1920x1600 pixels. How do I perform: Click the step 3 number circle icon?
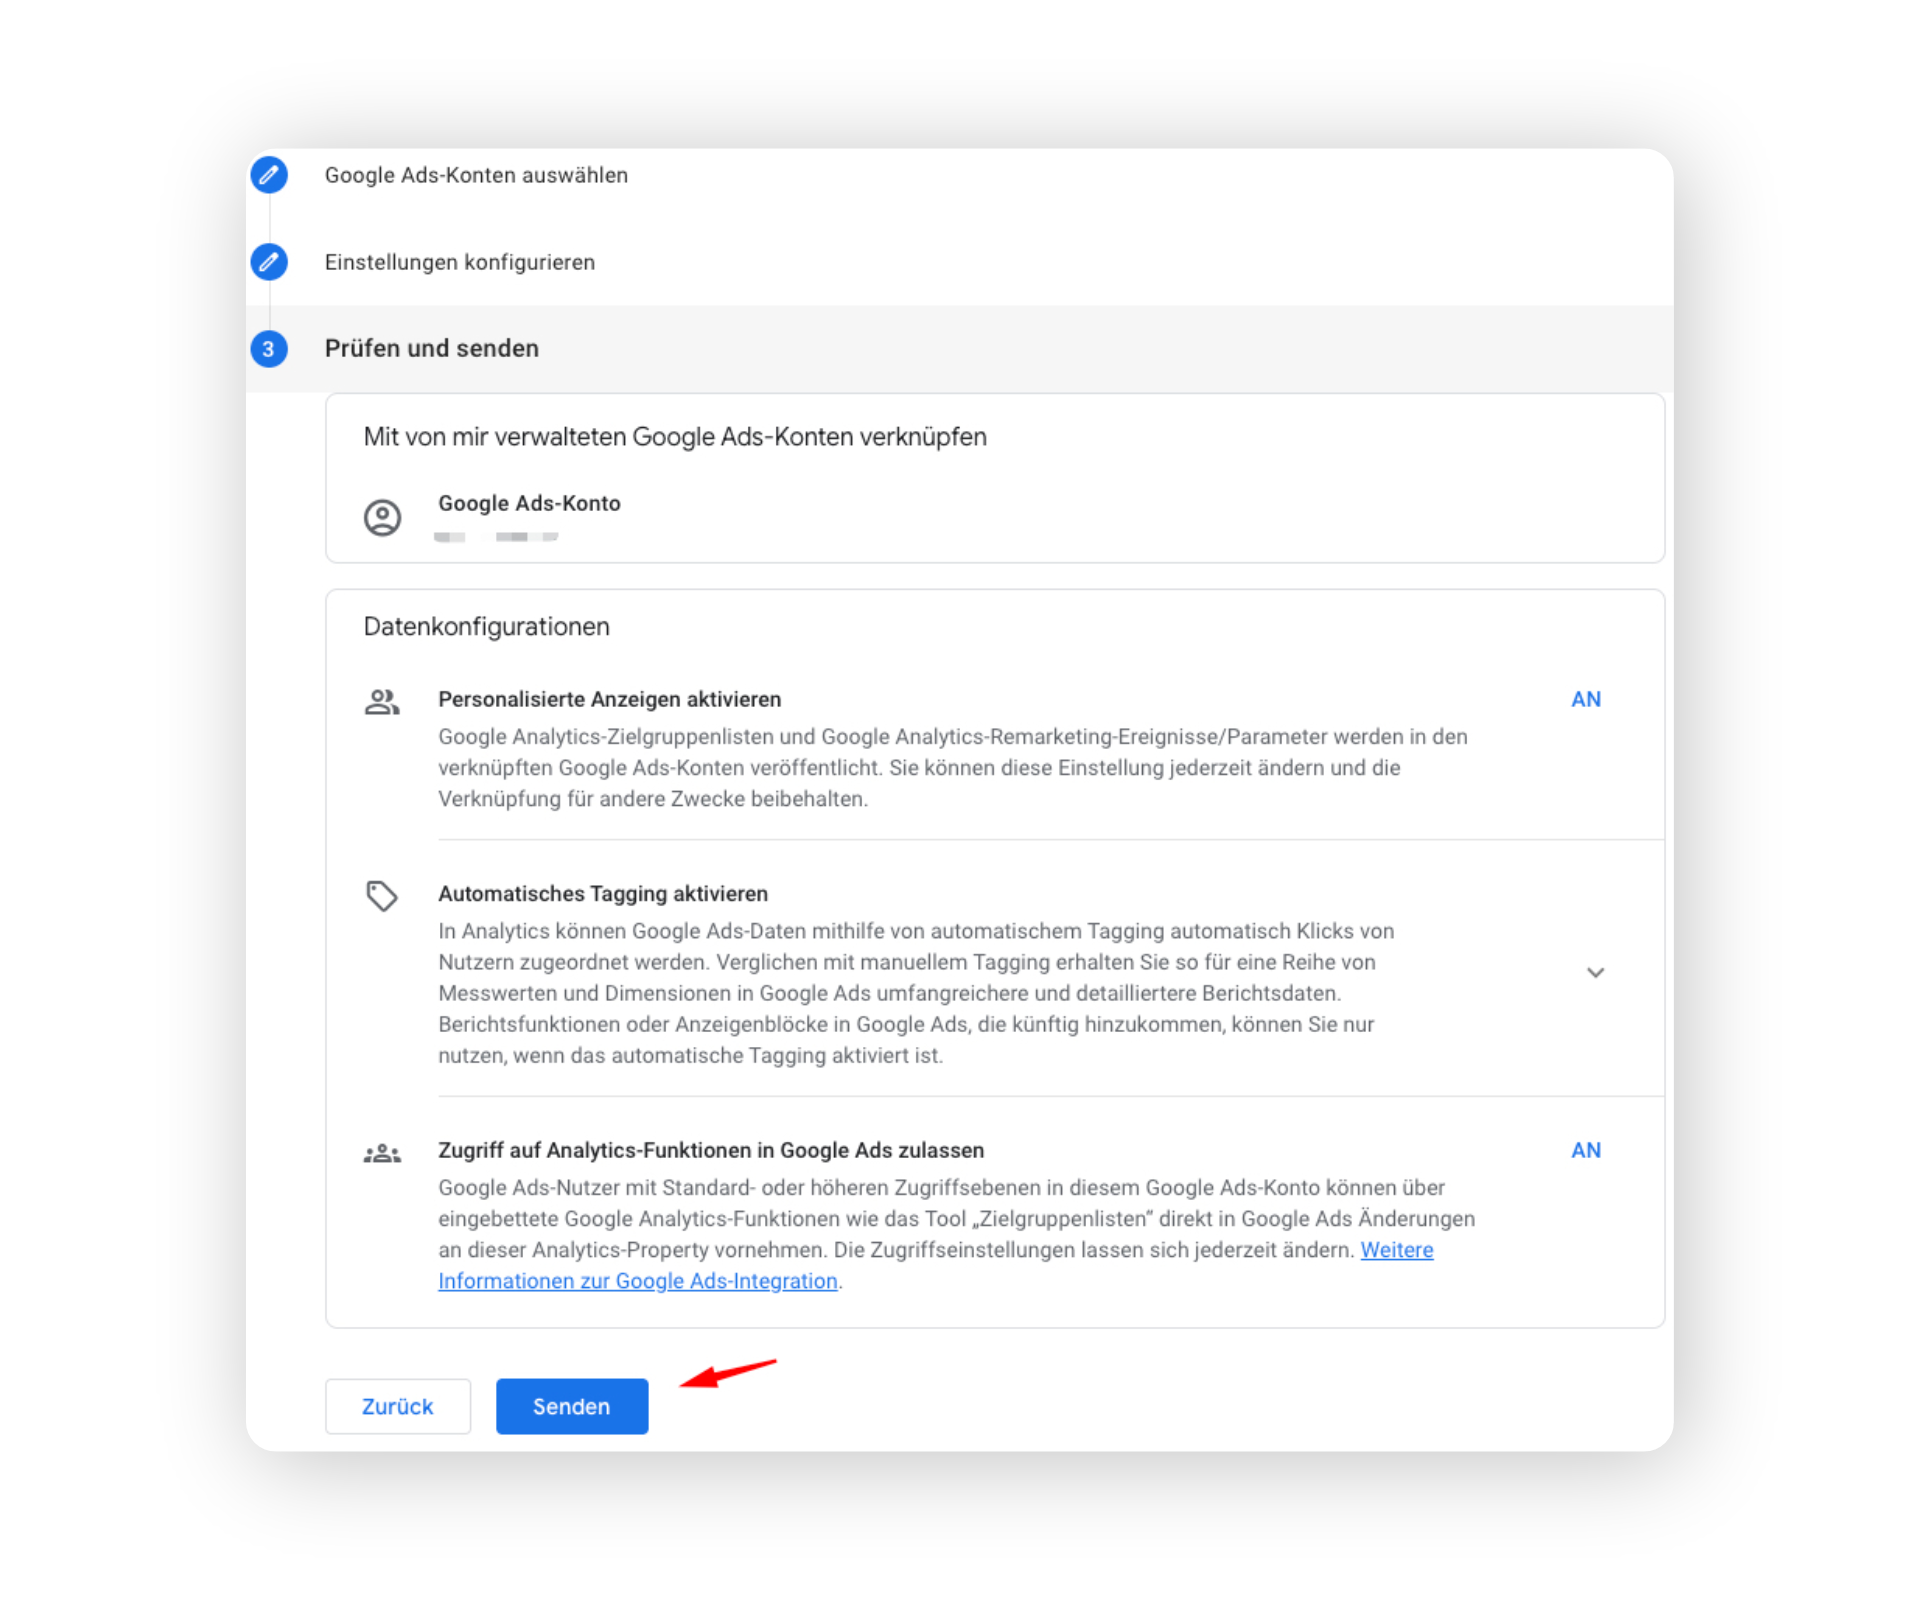[268, 349]
